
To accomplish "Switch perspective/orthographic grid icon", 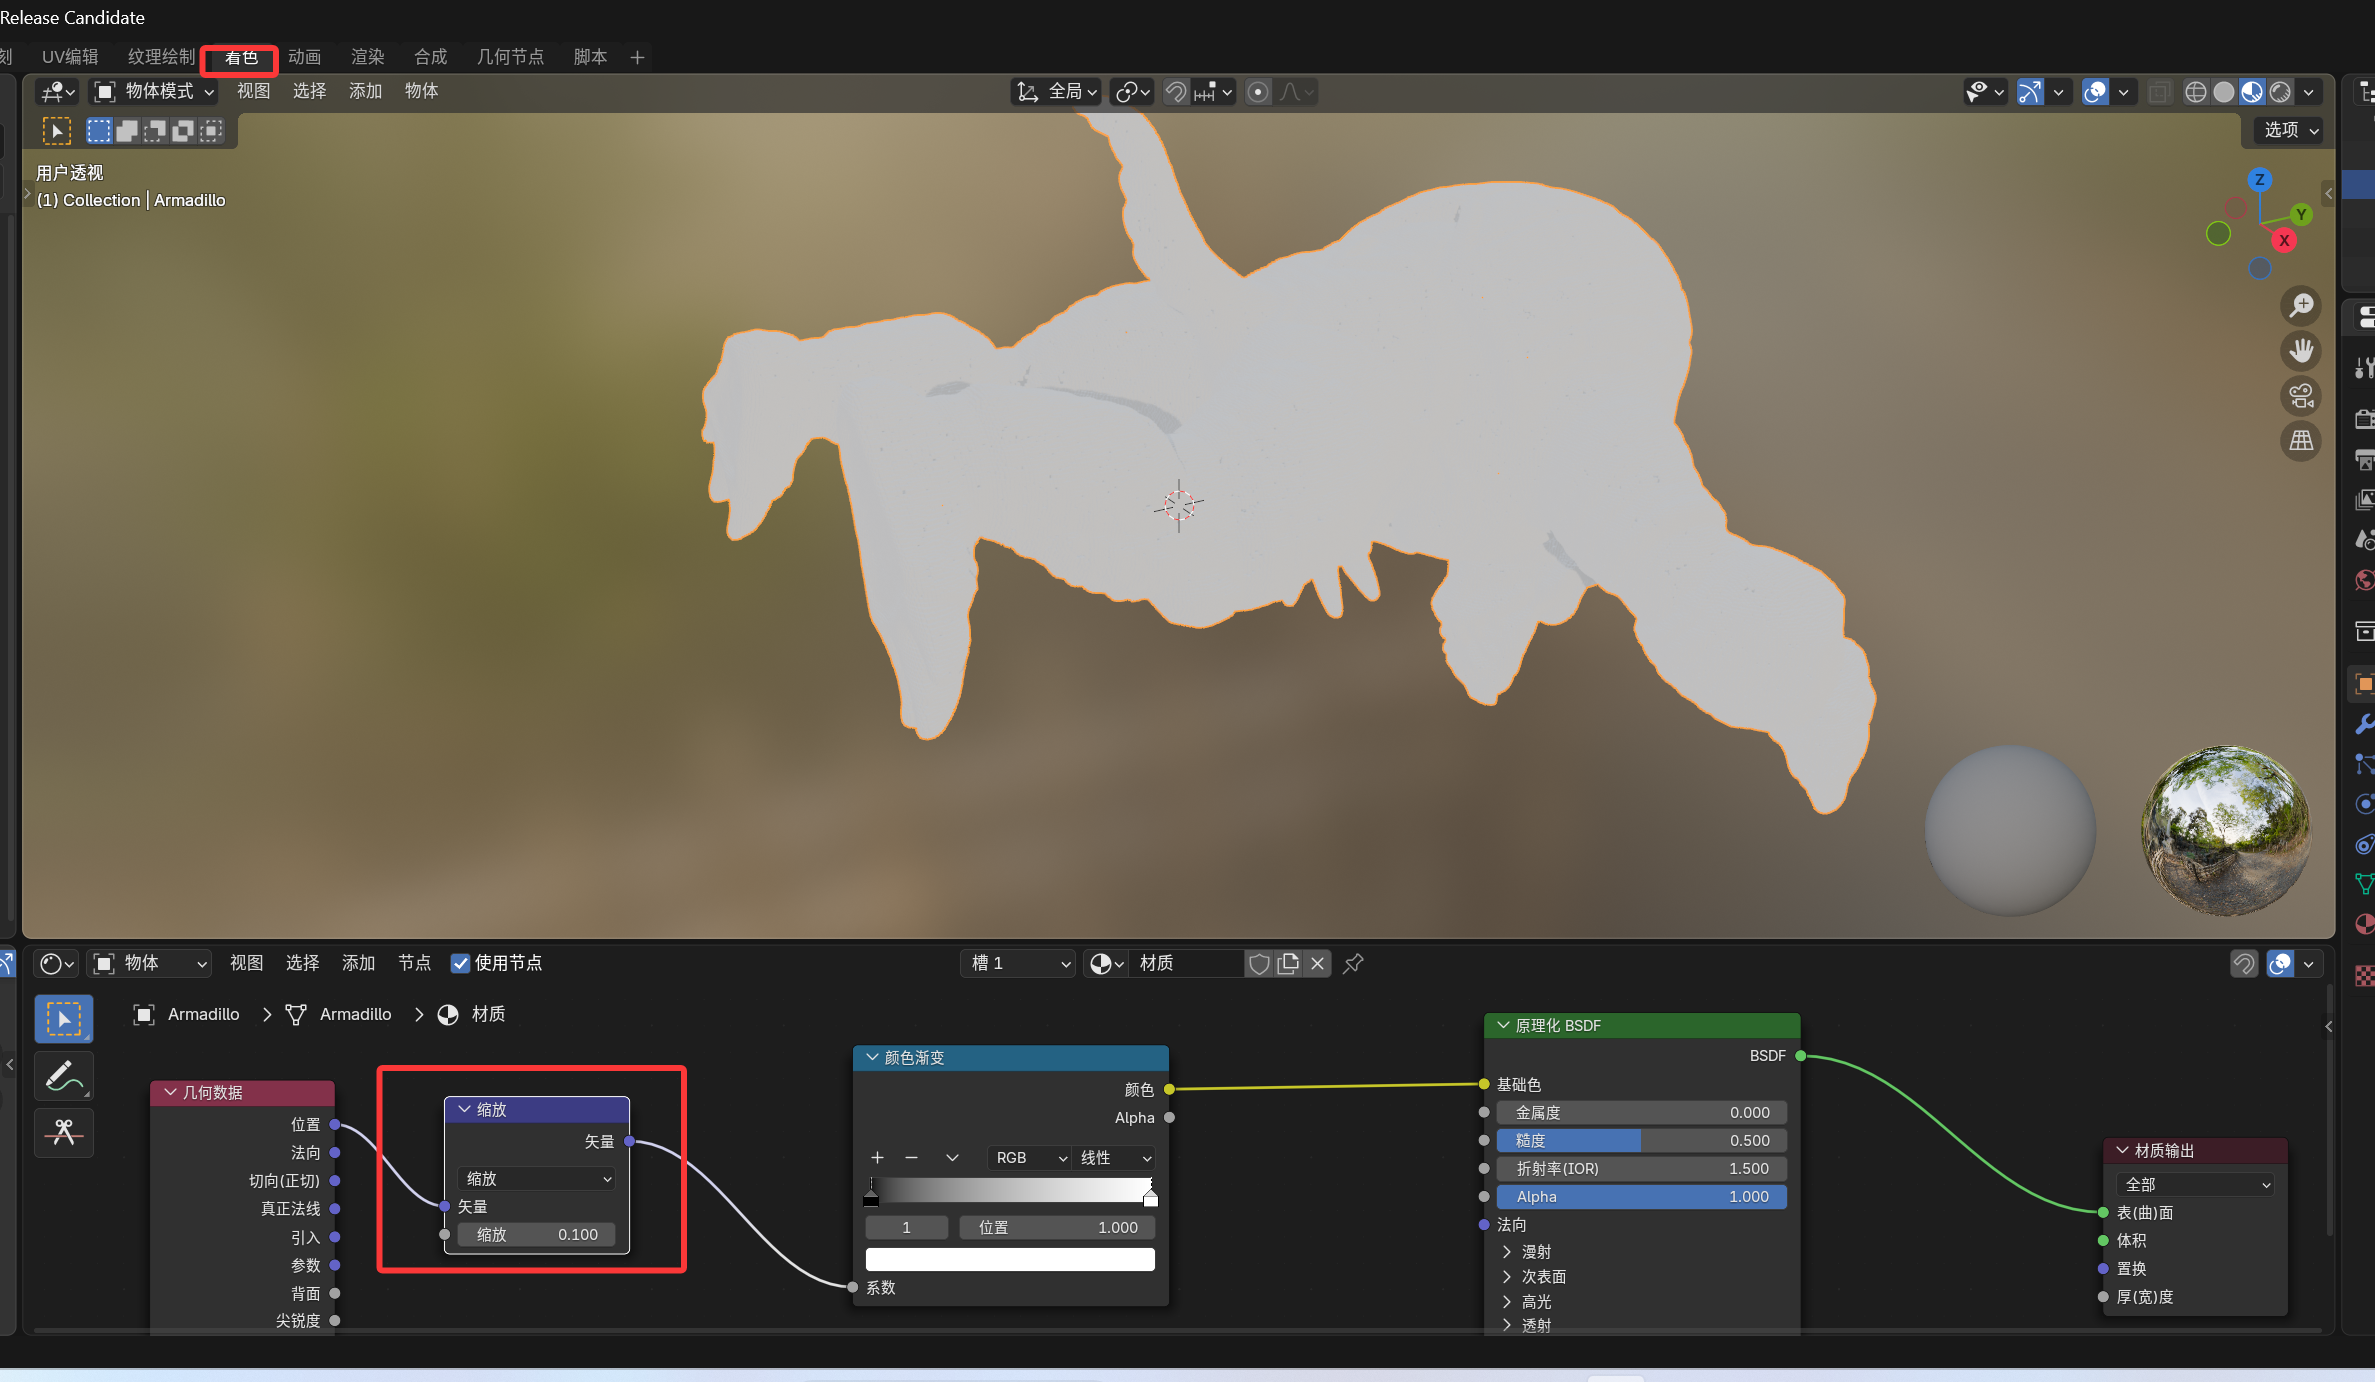I will (2301, 441).
